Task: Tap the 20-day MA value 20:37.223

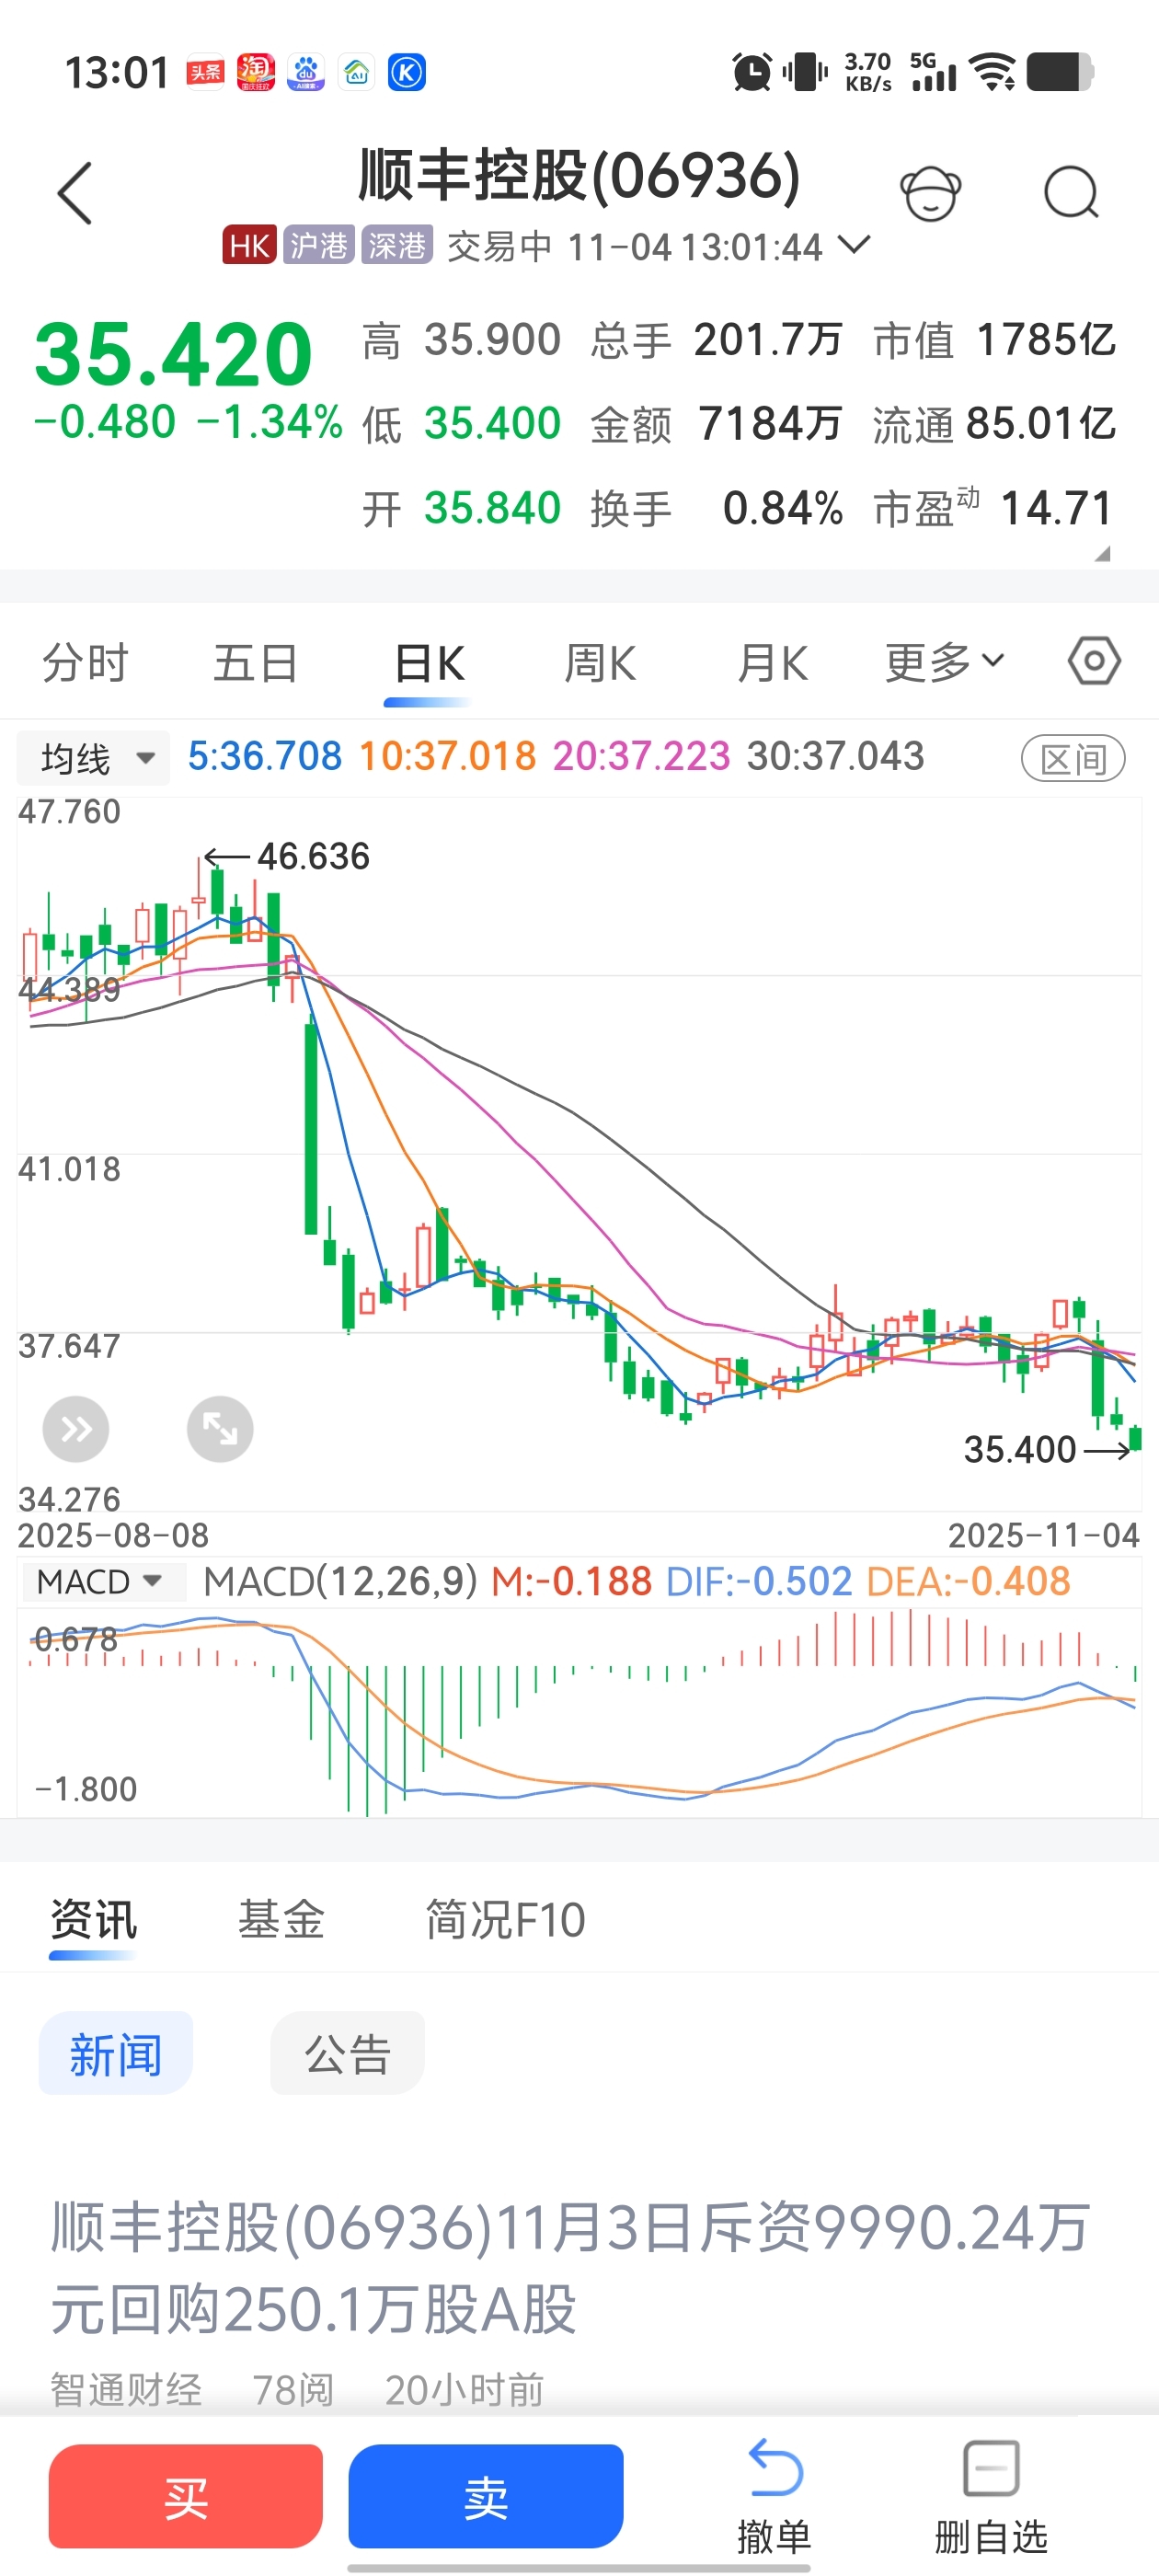Action: (642, 756)
